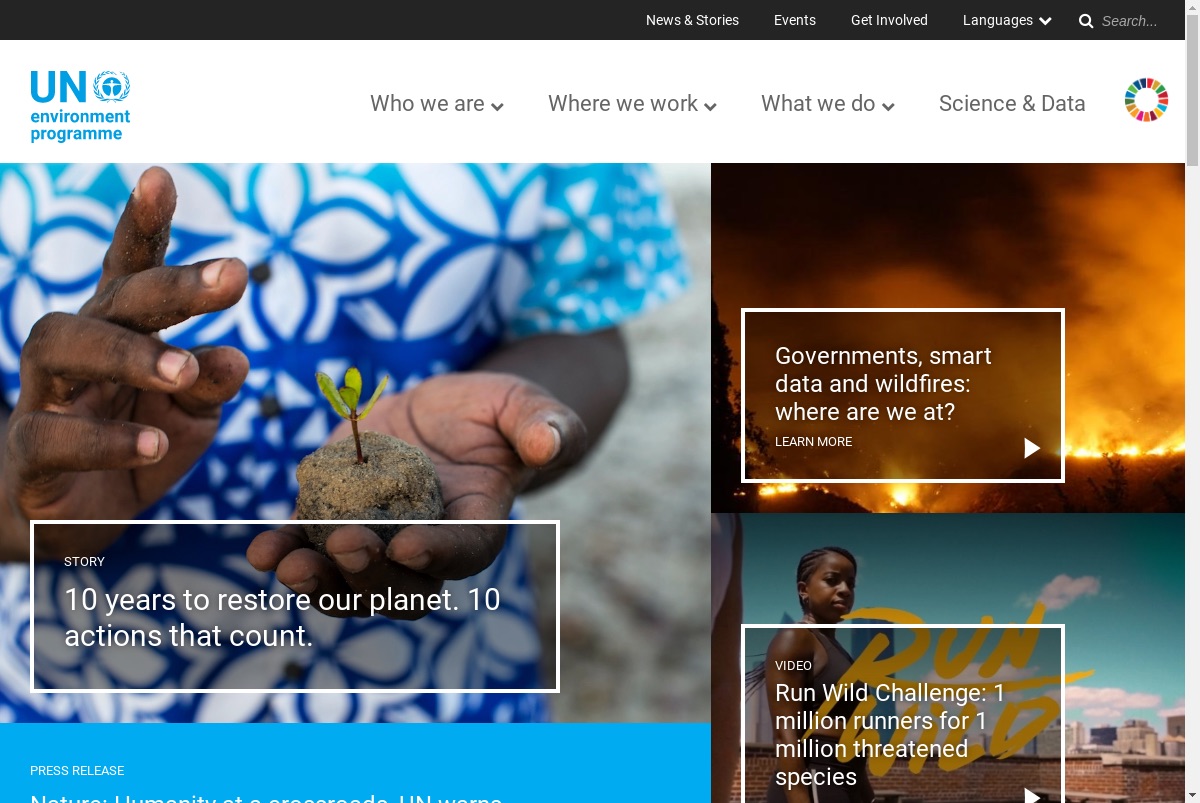The width and height of the screenshot is (1200, 803).
Task: Open Science & Data menu item
Action: [1012, 104]
